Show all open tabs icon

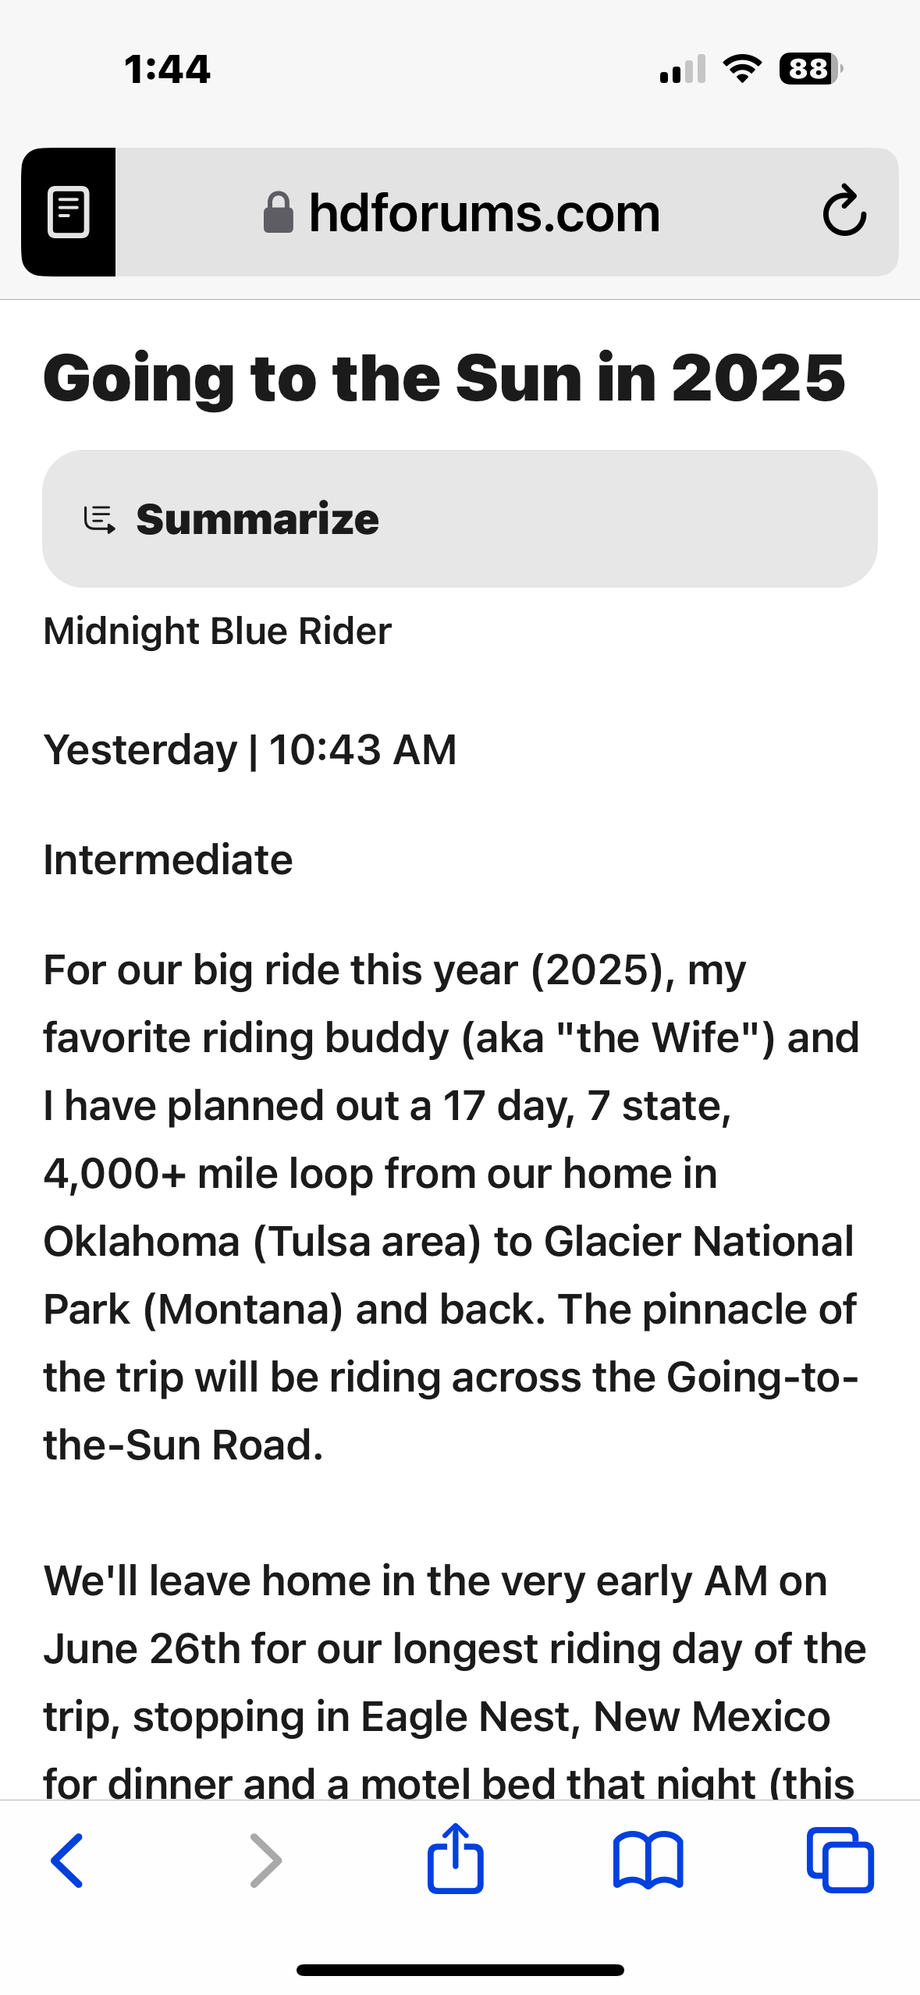point(840,1860)
